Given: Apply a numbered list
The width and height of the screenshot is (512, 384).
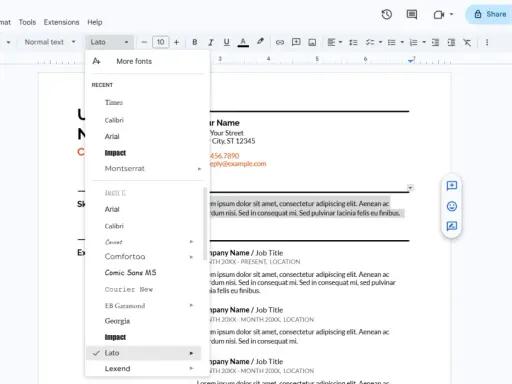Looking at the screenshot, I should (413, 42).
